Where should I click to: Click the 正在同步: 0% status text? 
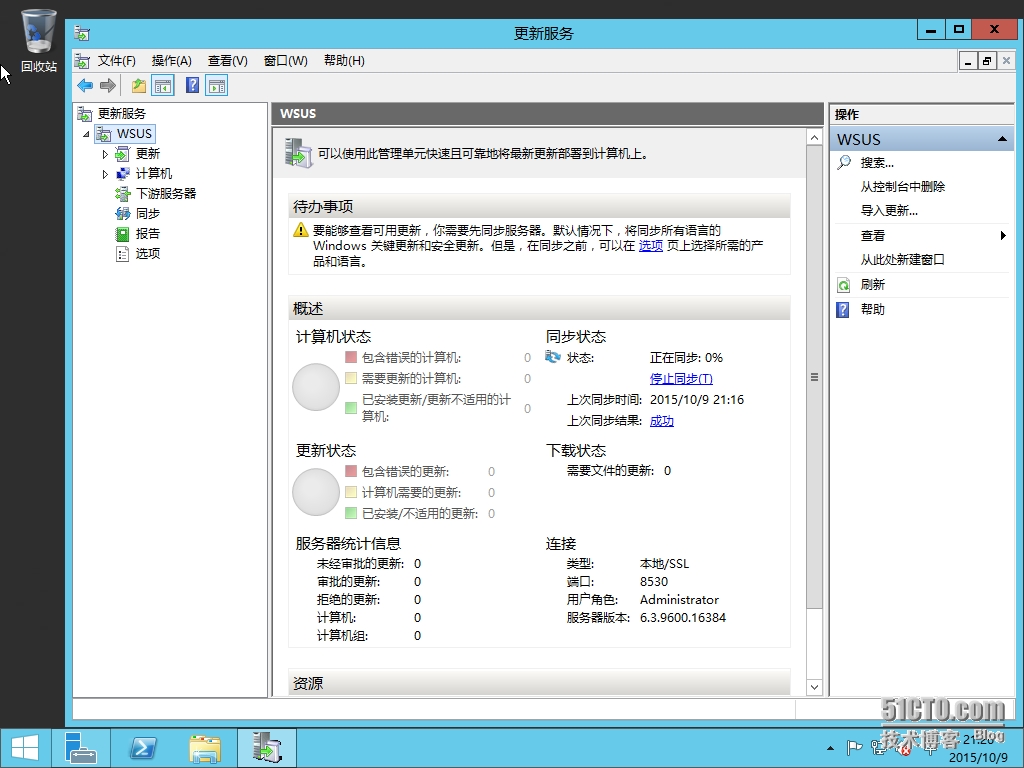686,358
